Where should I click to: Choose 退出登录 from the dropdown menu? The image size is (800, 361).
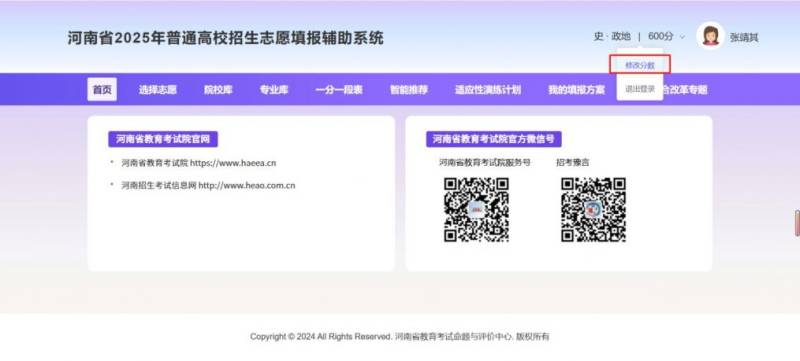point(640,89)
